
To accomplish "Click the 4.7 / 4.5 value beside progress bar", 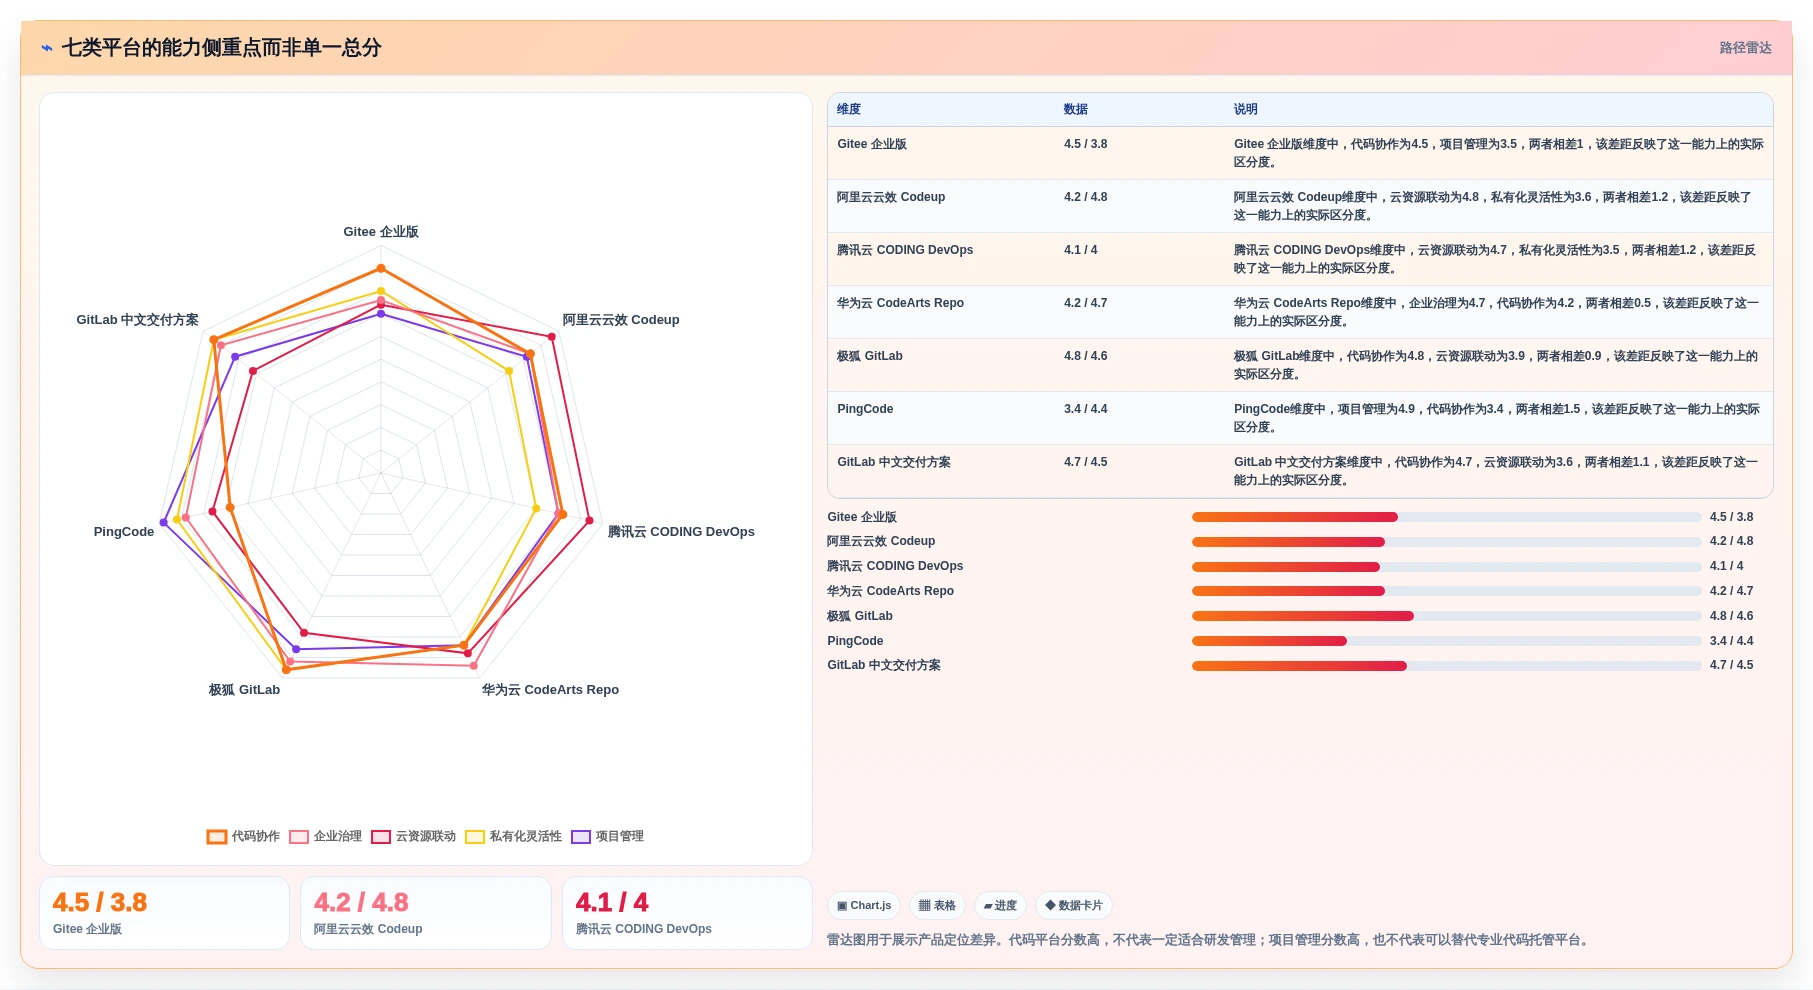I will (x=1731, y=665).
